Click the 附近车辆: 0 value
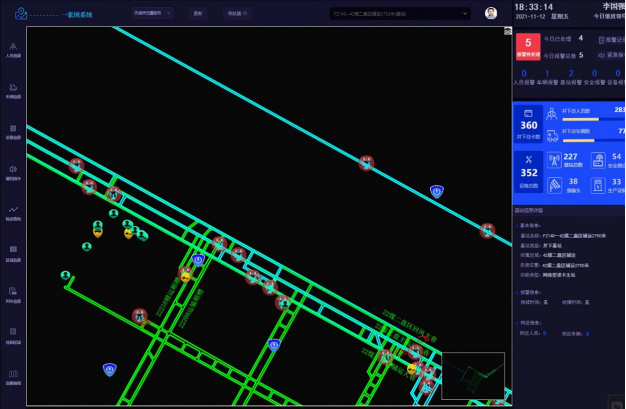Screen dimensions: 626x409 click(x=587, y=334)
